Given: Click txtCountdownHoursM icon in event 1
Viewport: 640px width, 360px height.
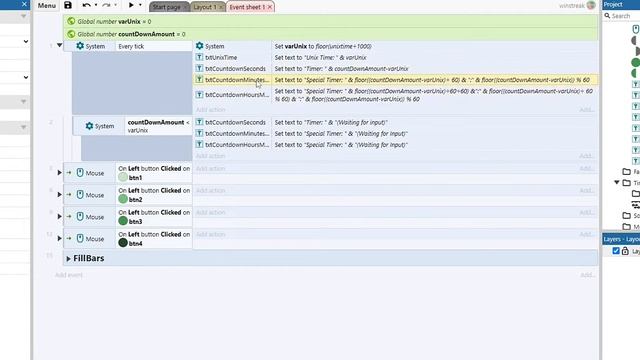Looking at the screenshot, I should [x=199, y=95].
